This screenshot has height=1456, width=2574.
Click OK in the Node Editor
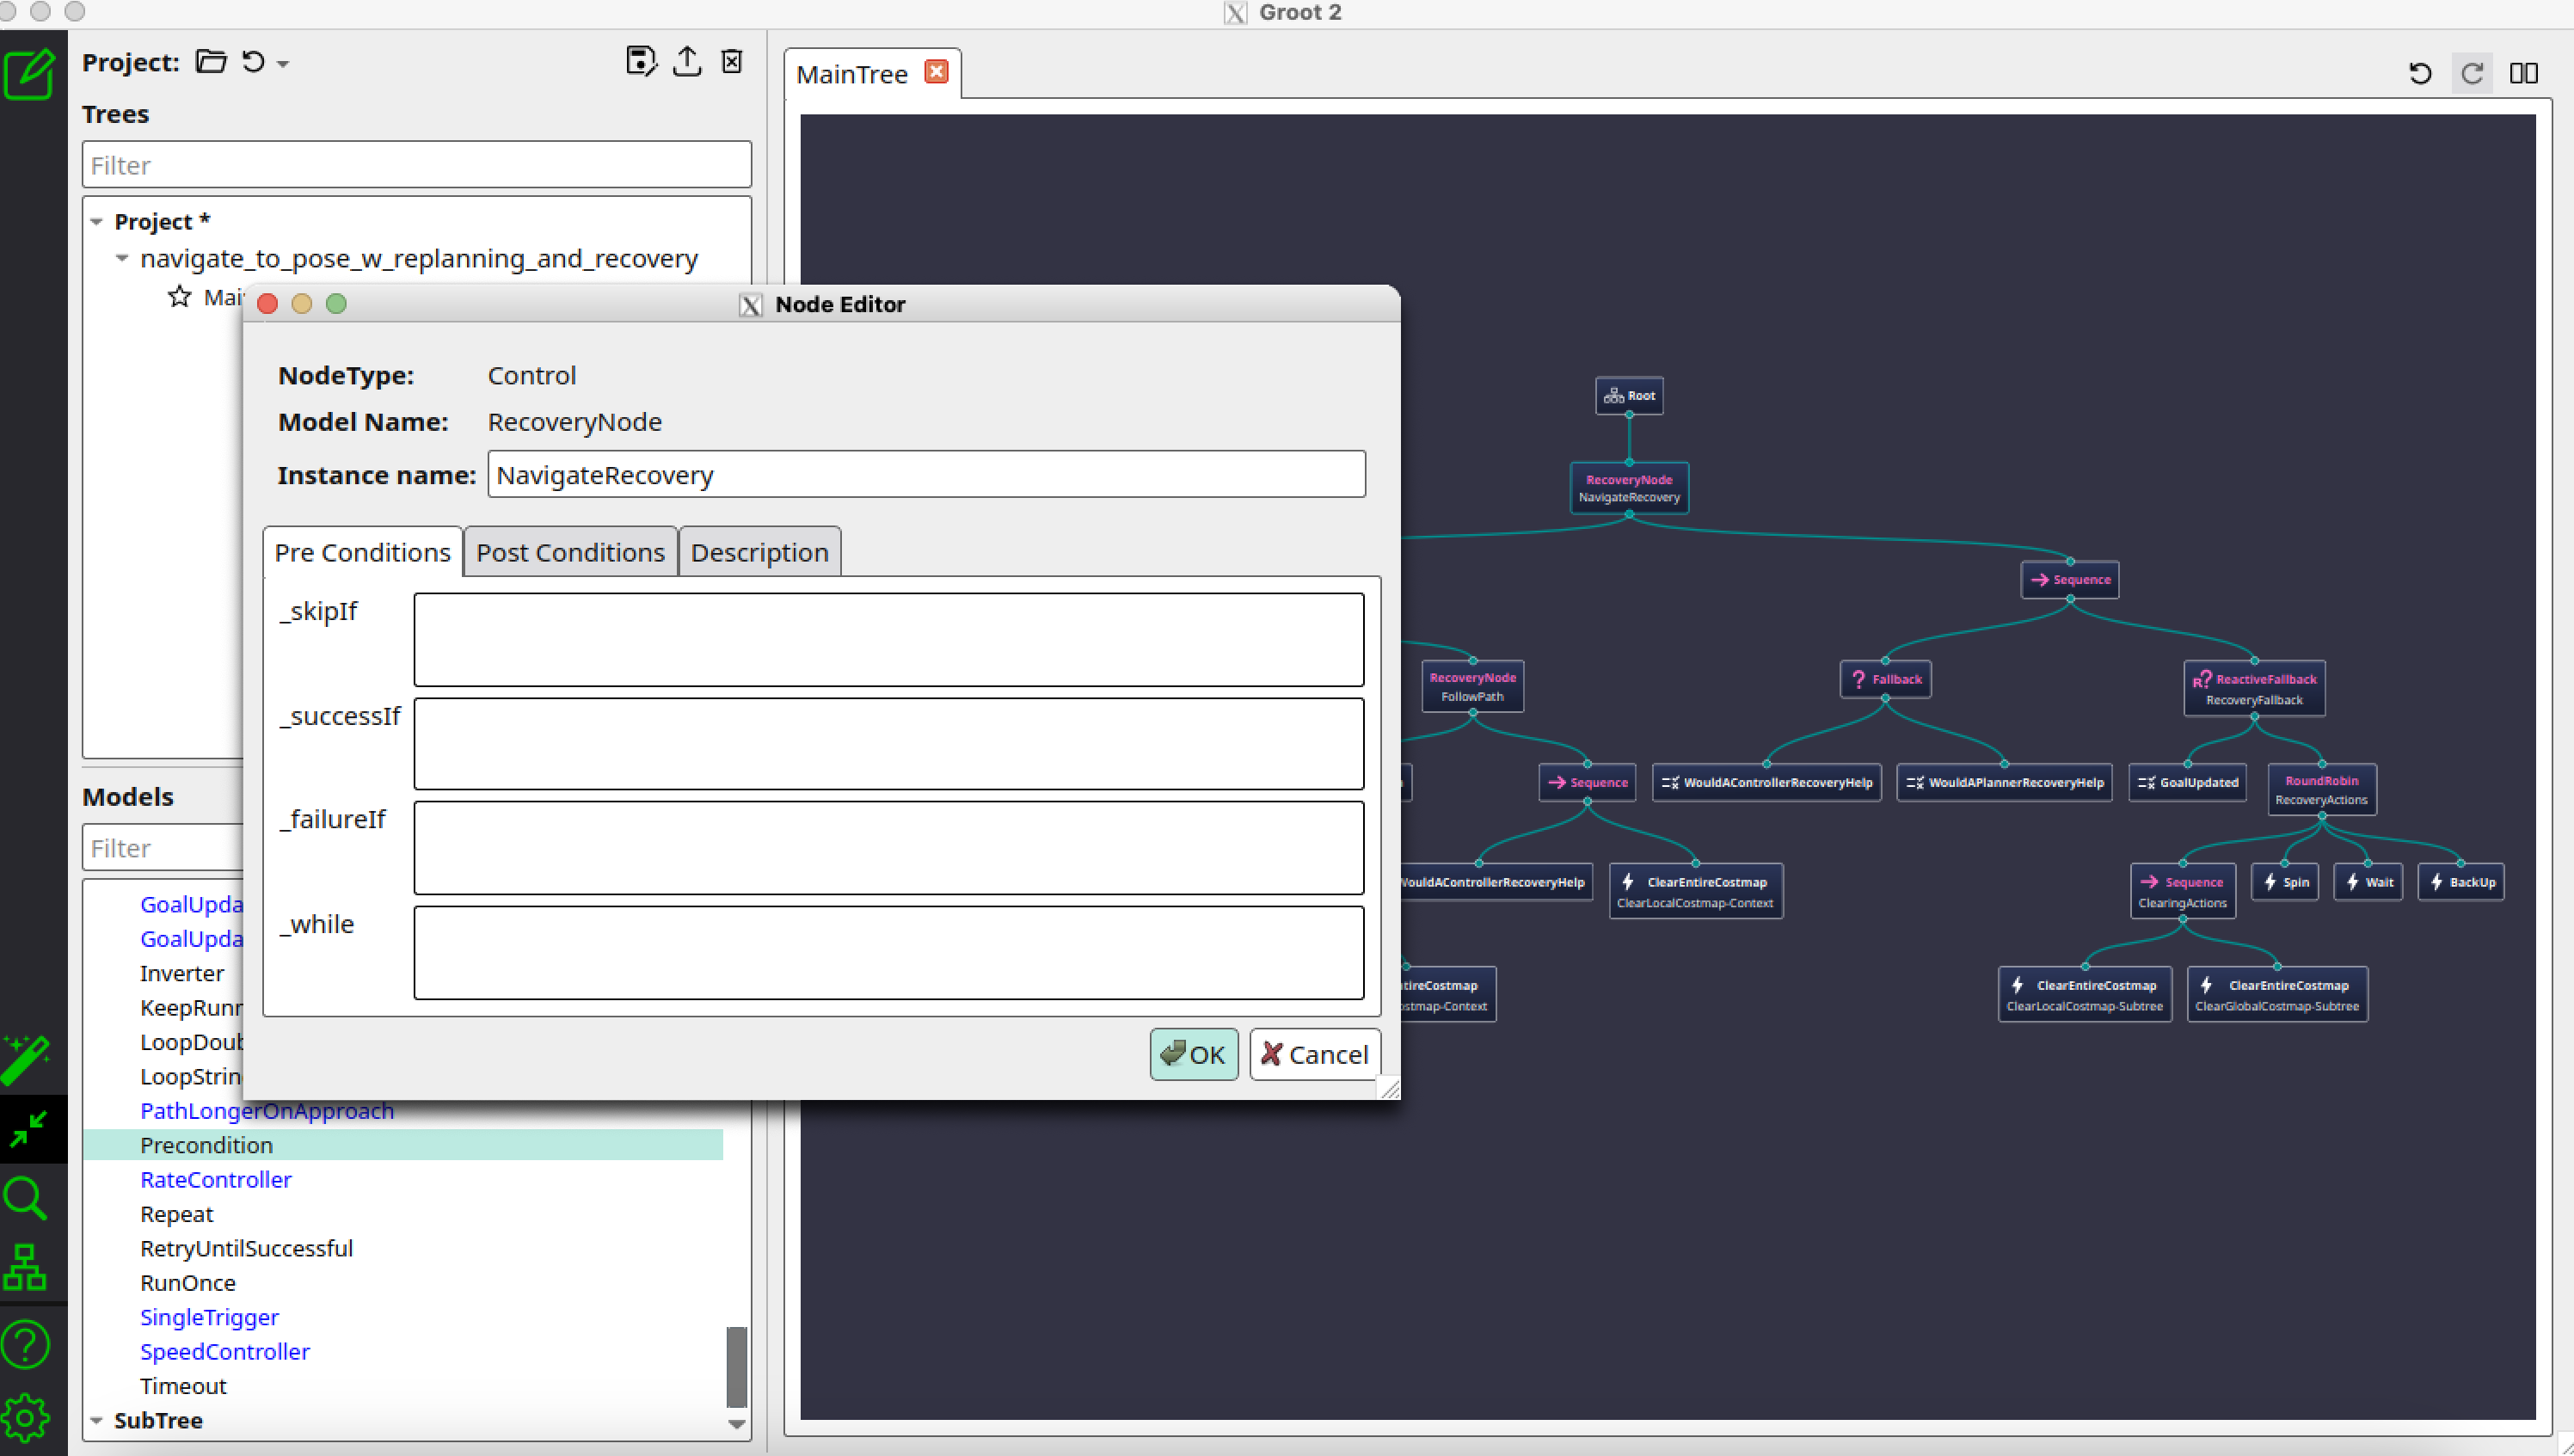click(1194, 1054)
